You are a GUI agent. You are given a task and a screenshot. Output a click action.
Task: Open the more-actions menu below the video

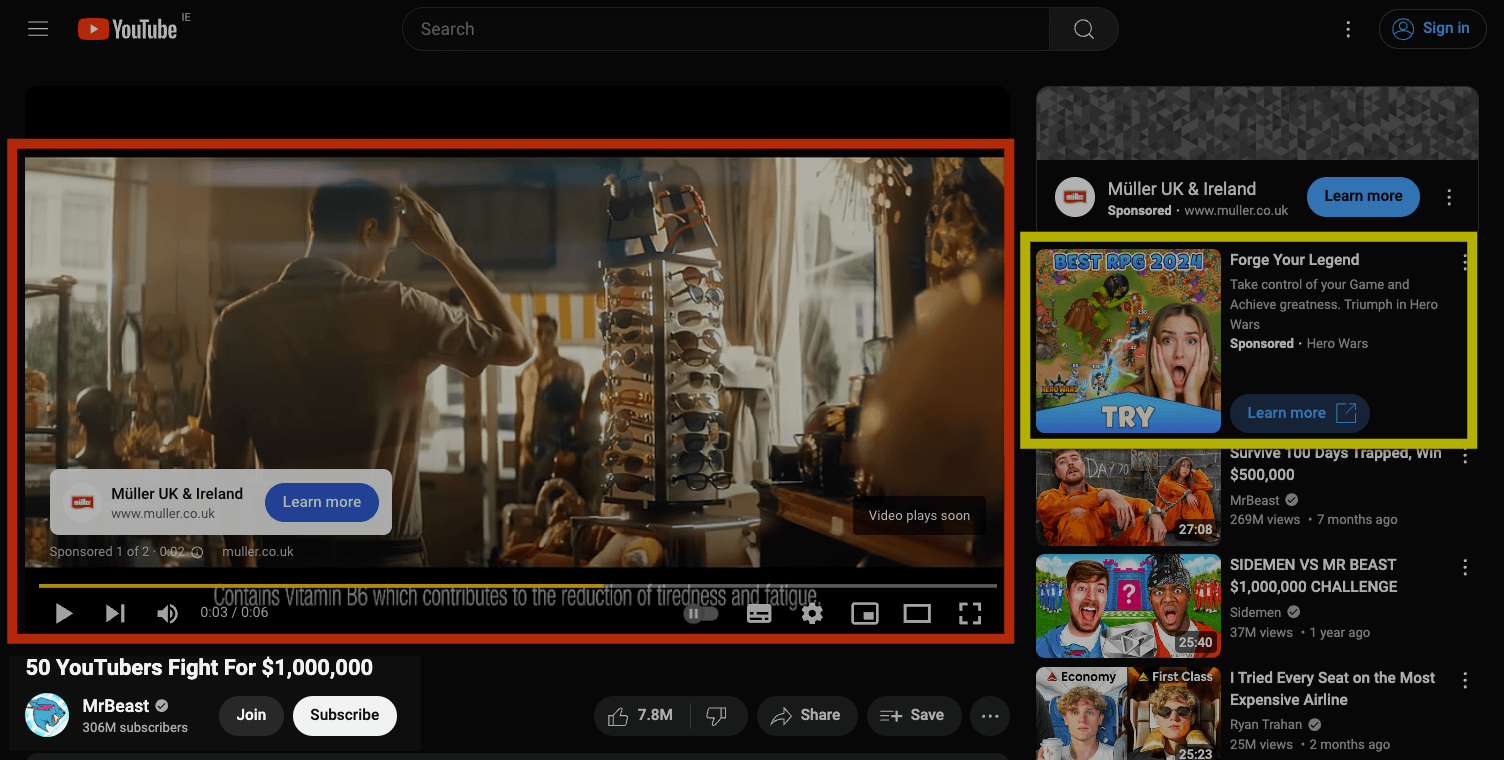pos(990,715)
